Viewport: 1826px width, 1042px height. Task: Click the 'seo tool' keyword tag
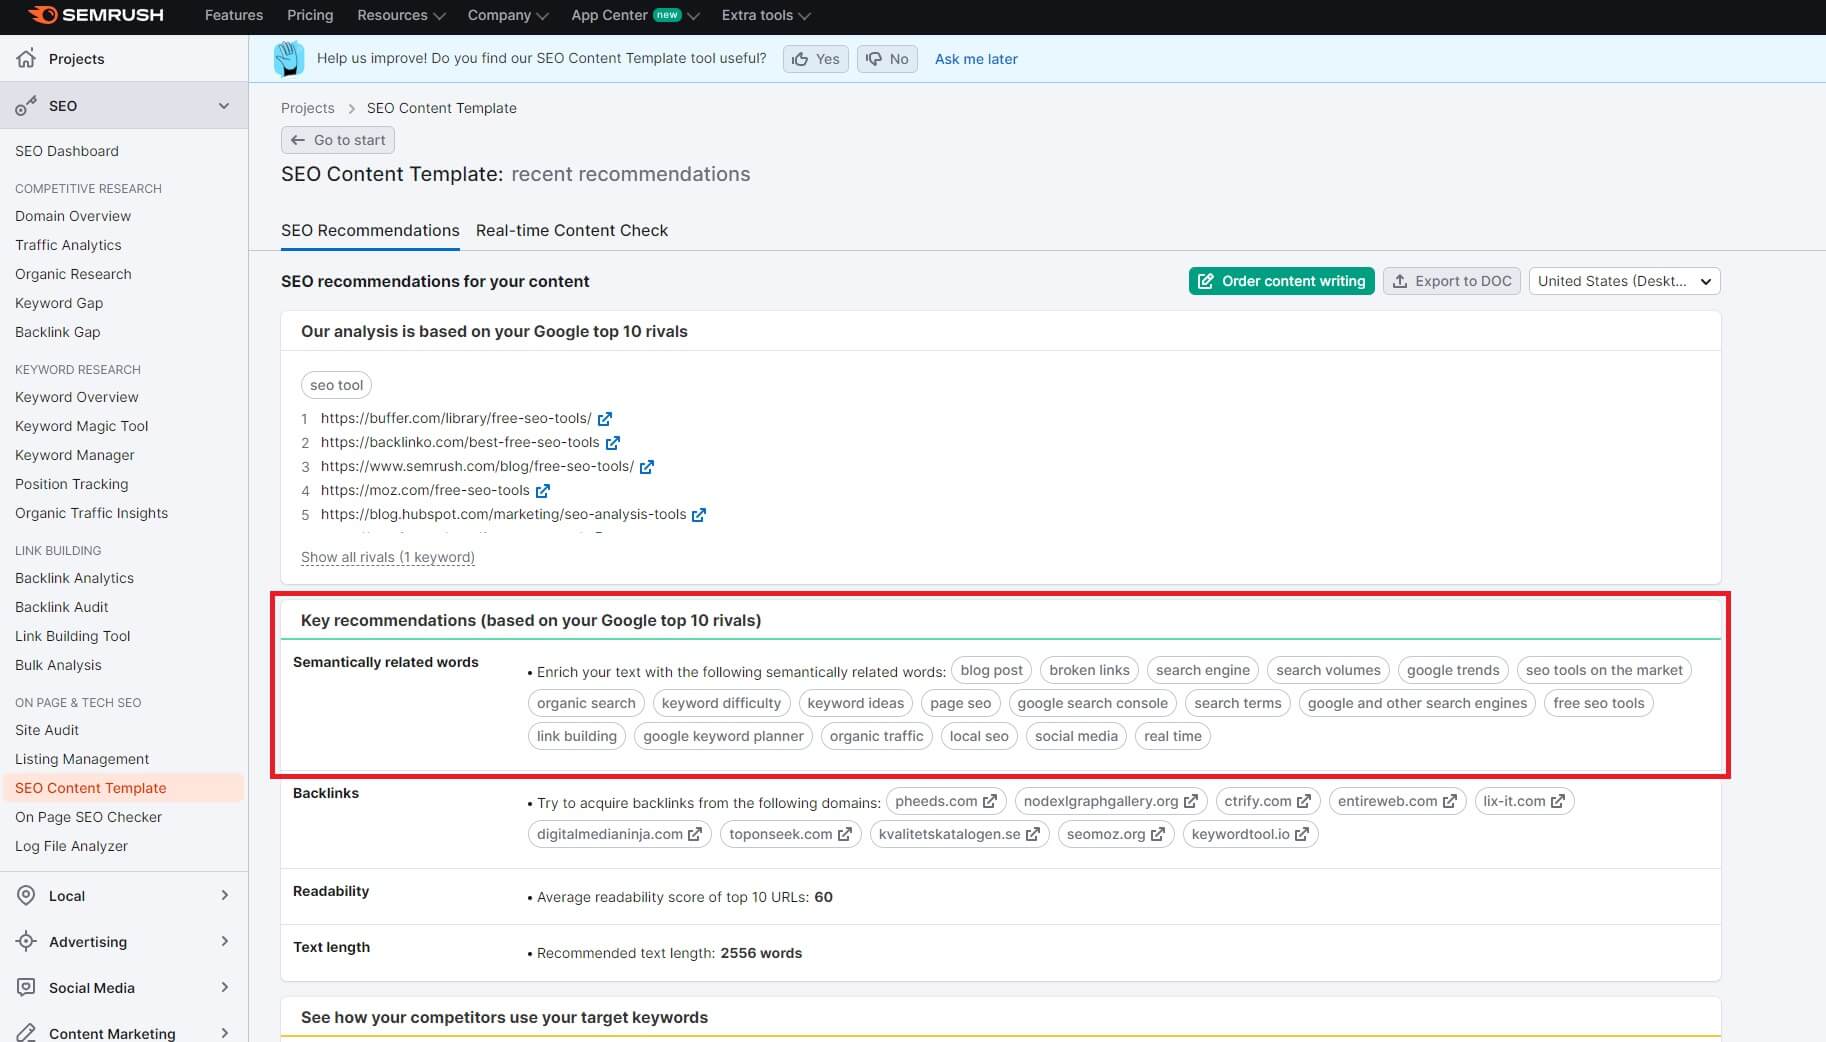click(336, 385)
